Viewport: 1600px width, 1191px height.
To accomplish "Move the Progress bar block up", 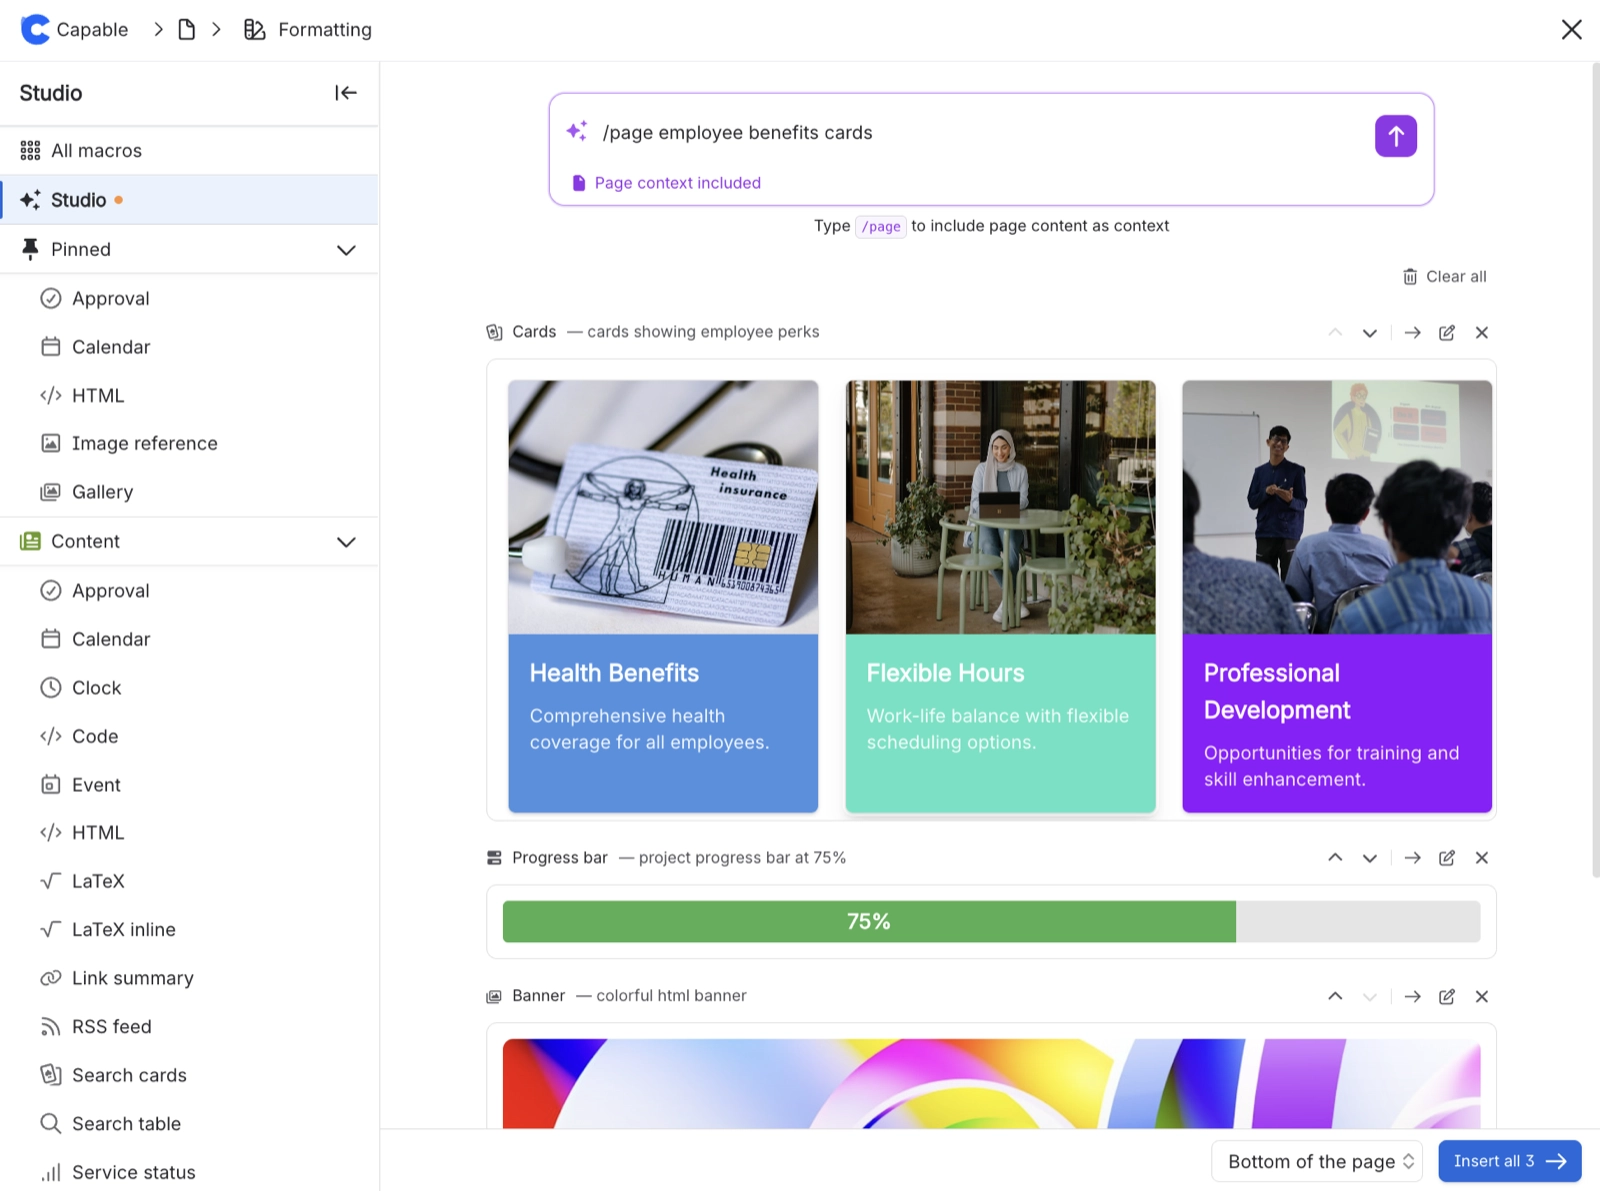I will point(1335,858).
